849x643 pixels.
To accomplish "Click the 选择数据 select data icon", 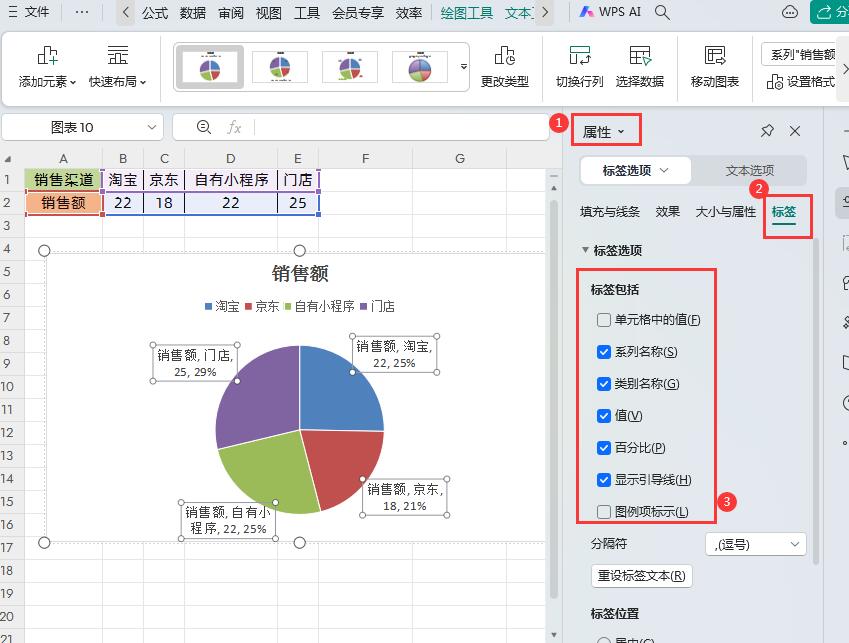I will (x=640, y=56).
